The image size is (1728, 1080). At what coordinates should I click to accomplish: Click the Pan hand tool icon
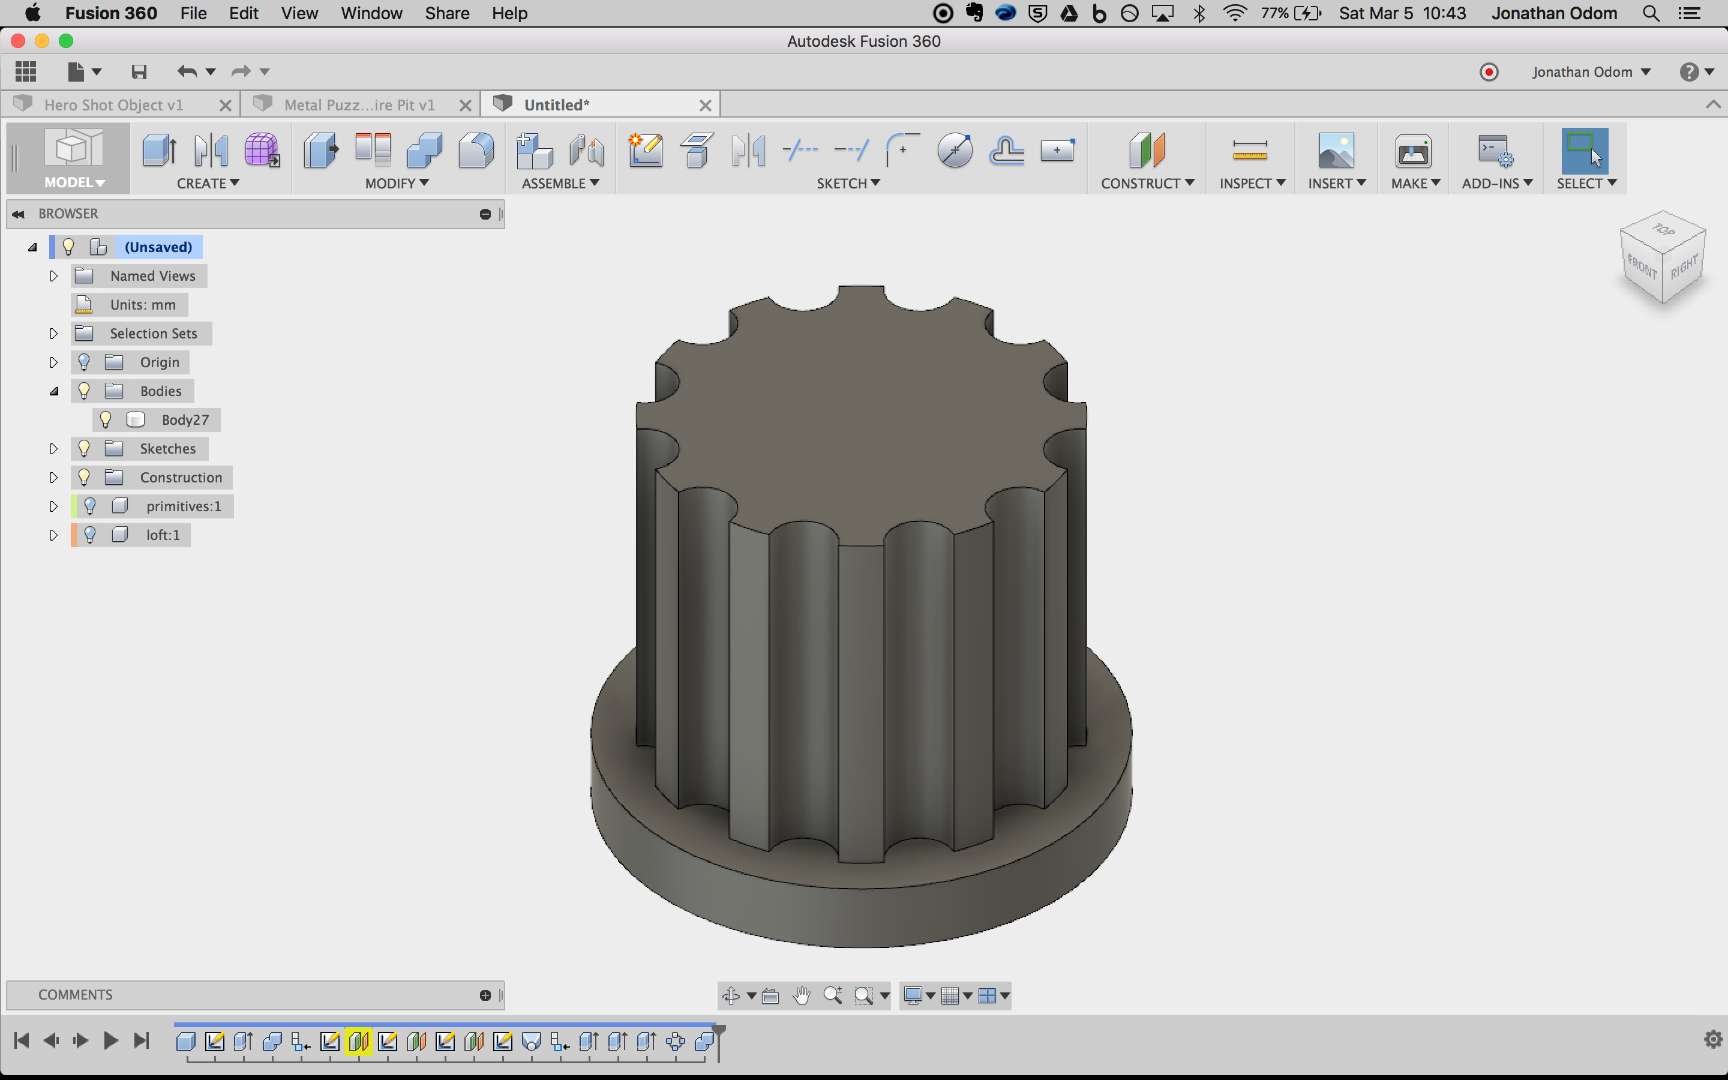click(801, 996)
